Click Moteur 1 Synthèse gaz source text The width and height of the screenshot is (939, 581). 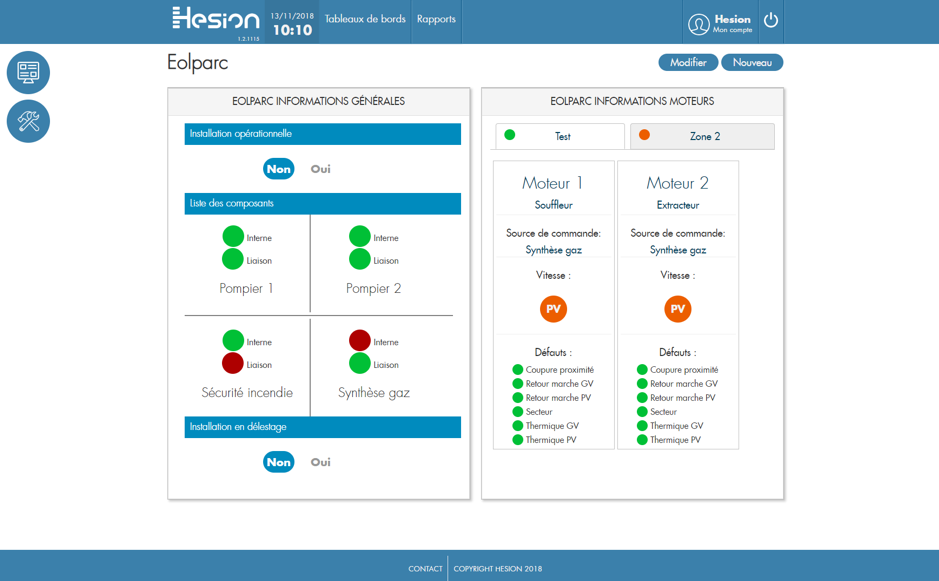553,250
